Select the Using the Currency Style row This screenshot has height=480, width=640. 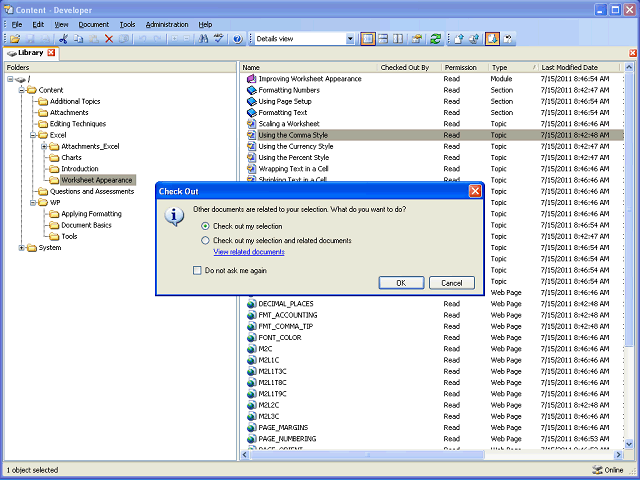click(x=433, y=147)
